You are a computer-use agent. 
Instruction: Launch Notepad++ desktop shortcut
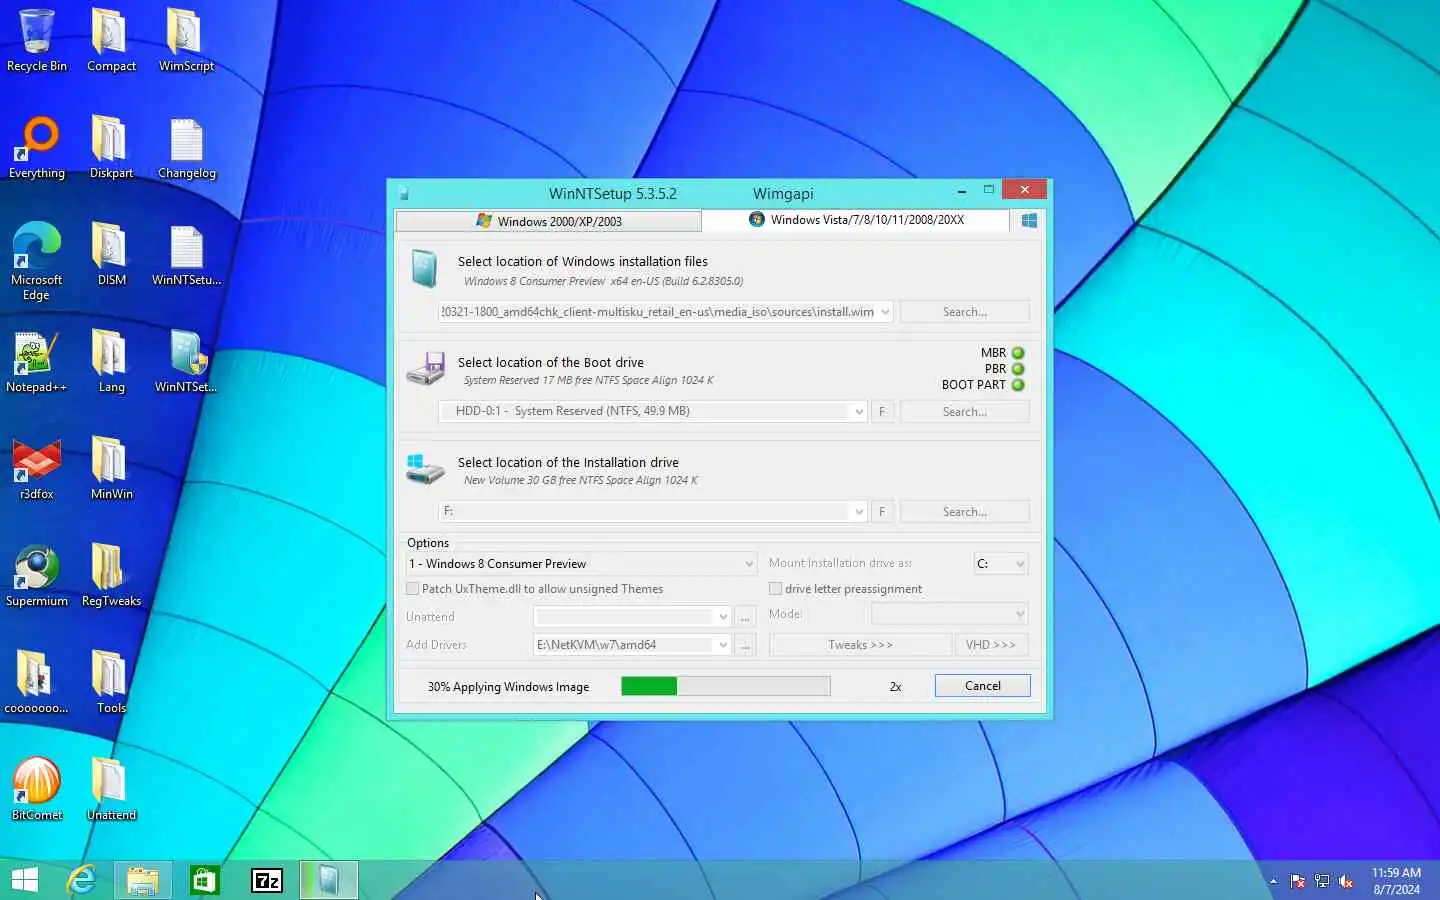click(x=37, y=361)
